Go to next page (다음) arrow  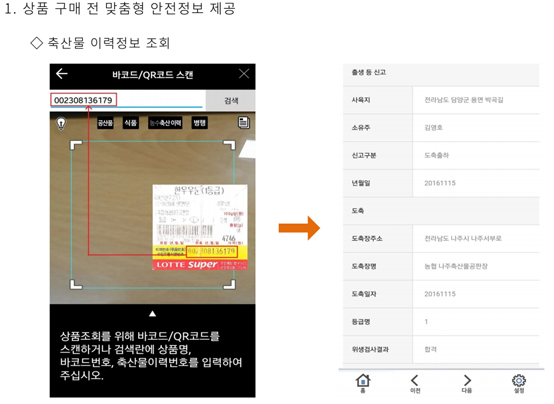(467, 383)
